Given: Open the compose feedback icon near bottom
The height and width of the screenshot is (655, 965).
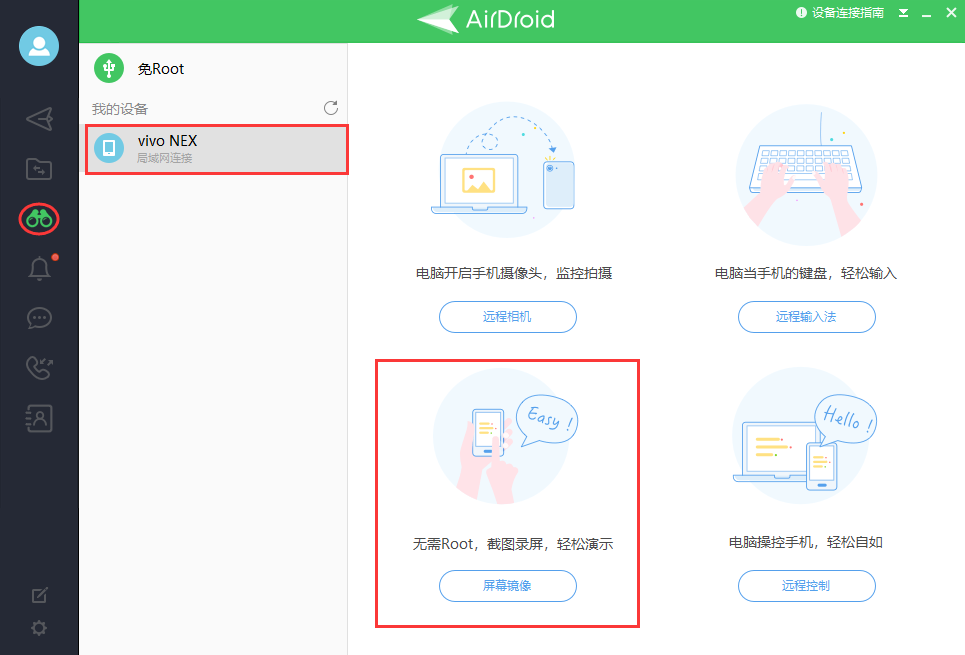Looking at the screenshot, I should pyautogui.click(x=38, y=594).
